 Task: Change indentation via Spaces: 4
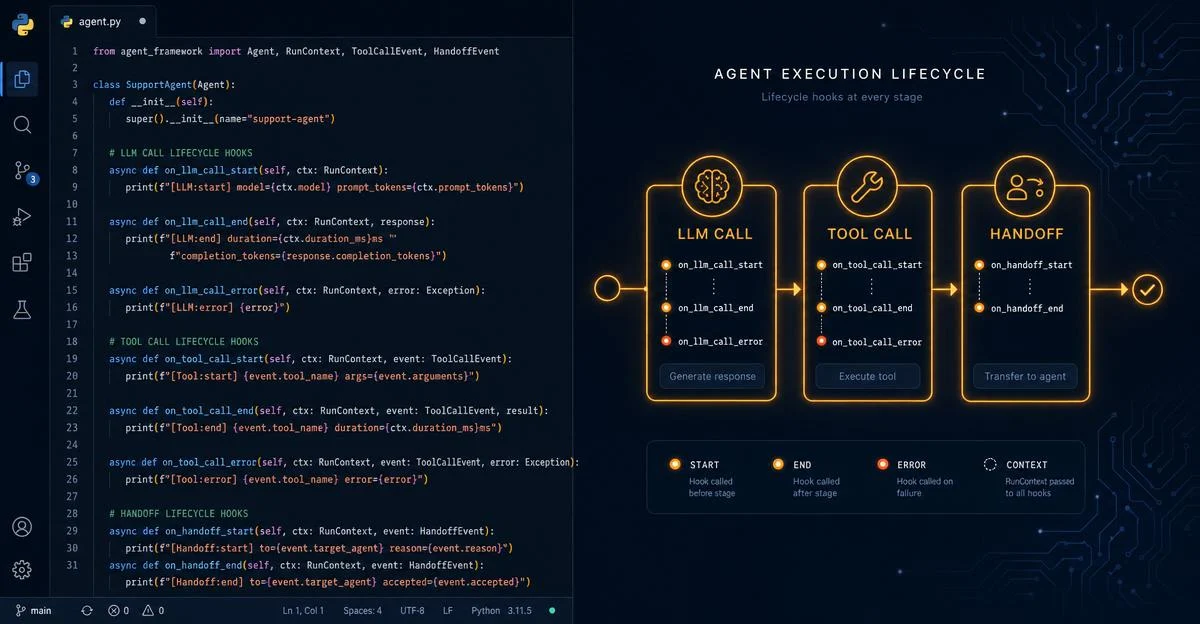coord(362,610)
